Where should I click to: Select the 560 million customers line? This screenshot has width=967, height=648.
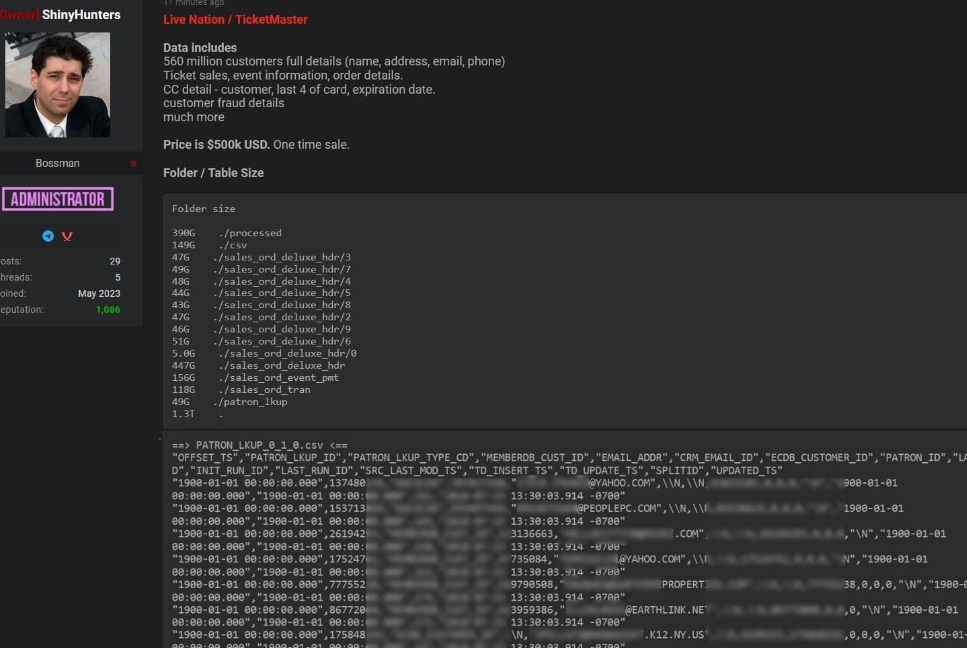(x=334, y=61)
